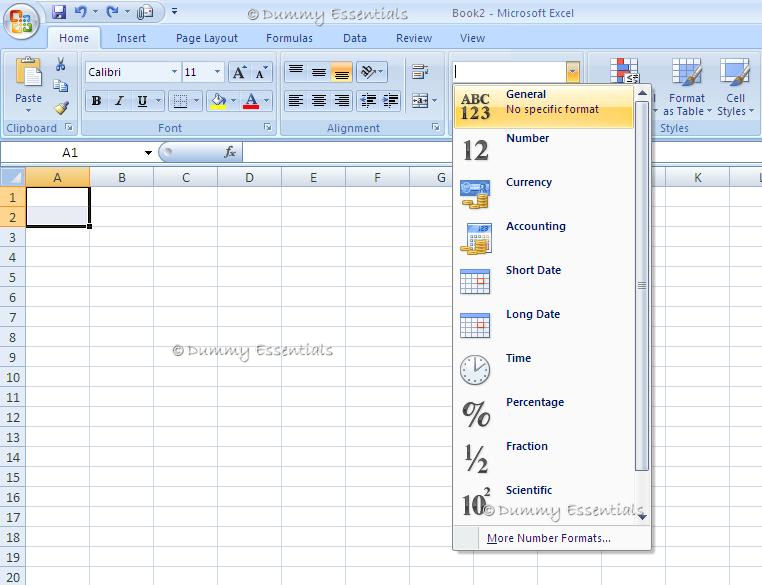
Task: Open Font dialog launcher
Action: pyautogui.click(x=267, y=127)
